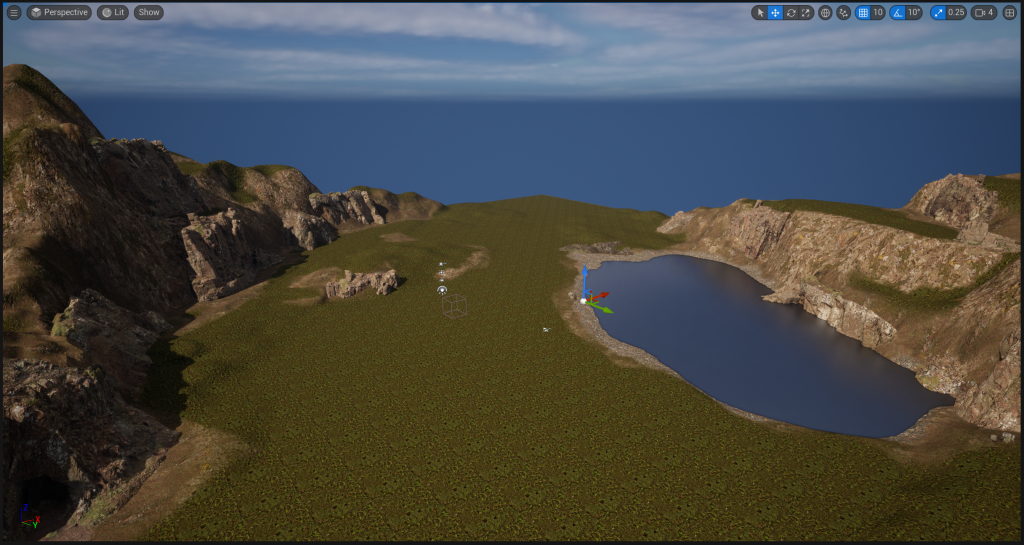
Task: Click the 10° rotation snap value
Action: (914, 13)
